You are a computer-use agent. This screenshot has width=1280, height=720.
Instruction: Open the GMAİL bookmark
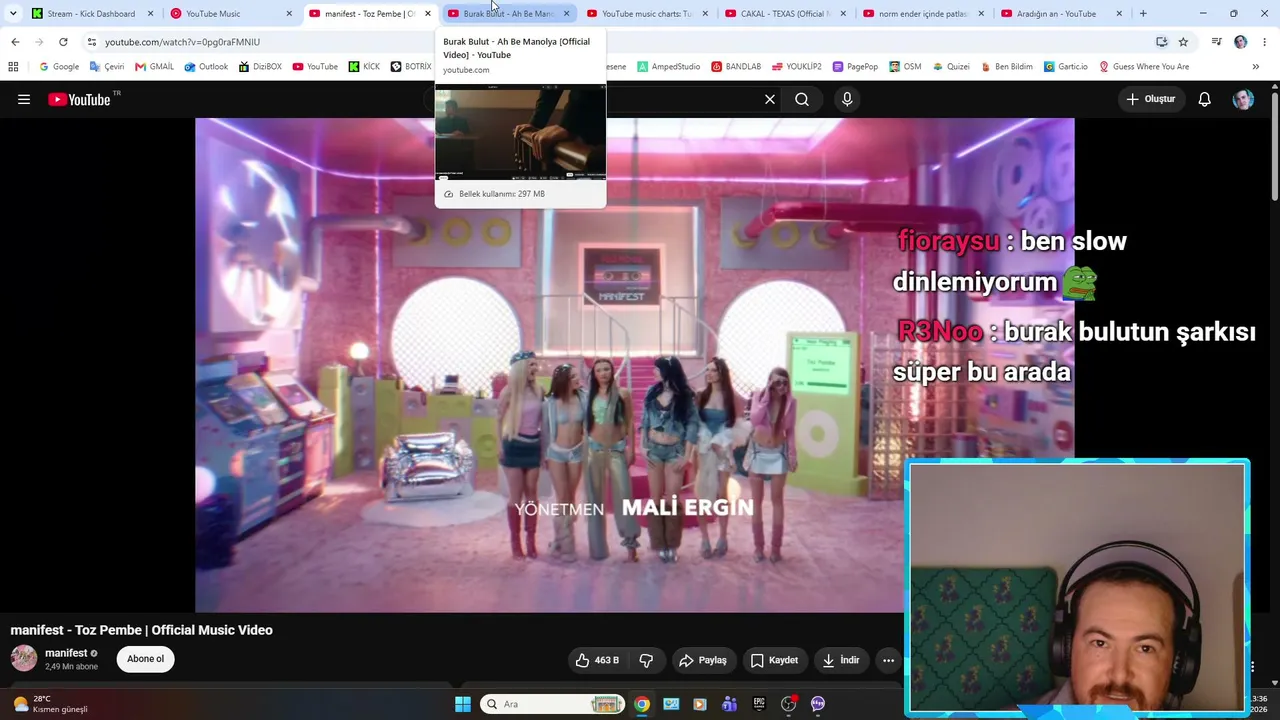(154, 67)
